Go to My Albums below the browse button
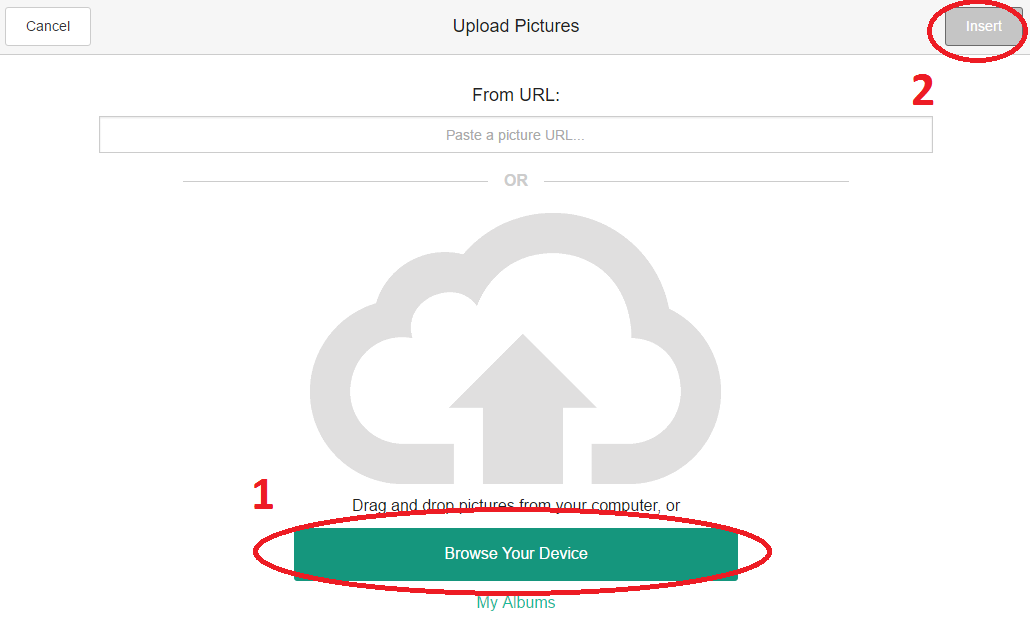 (x=516, y=603)
